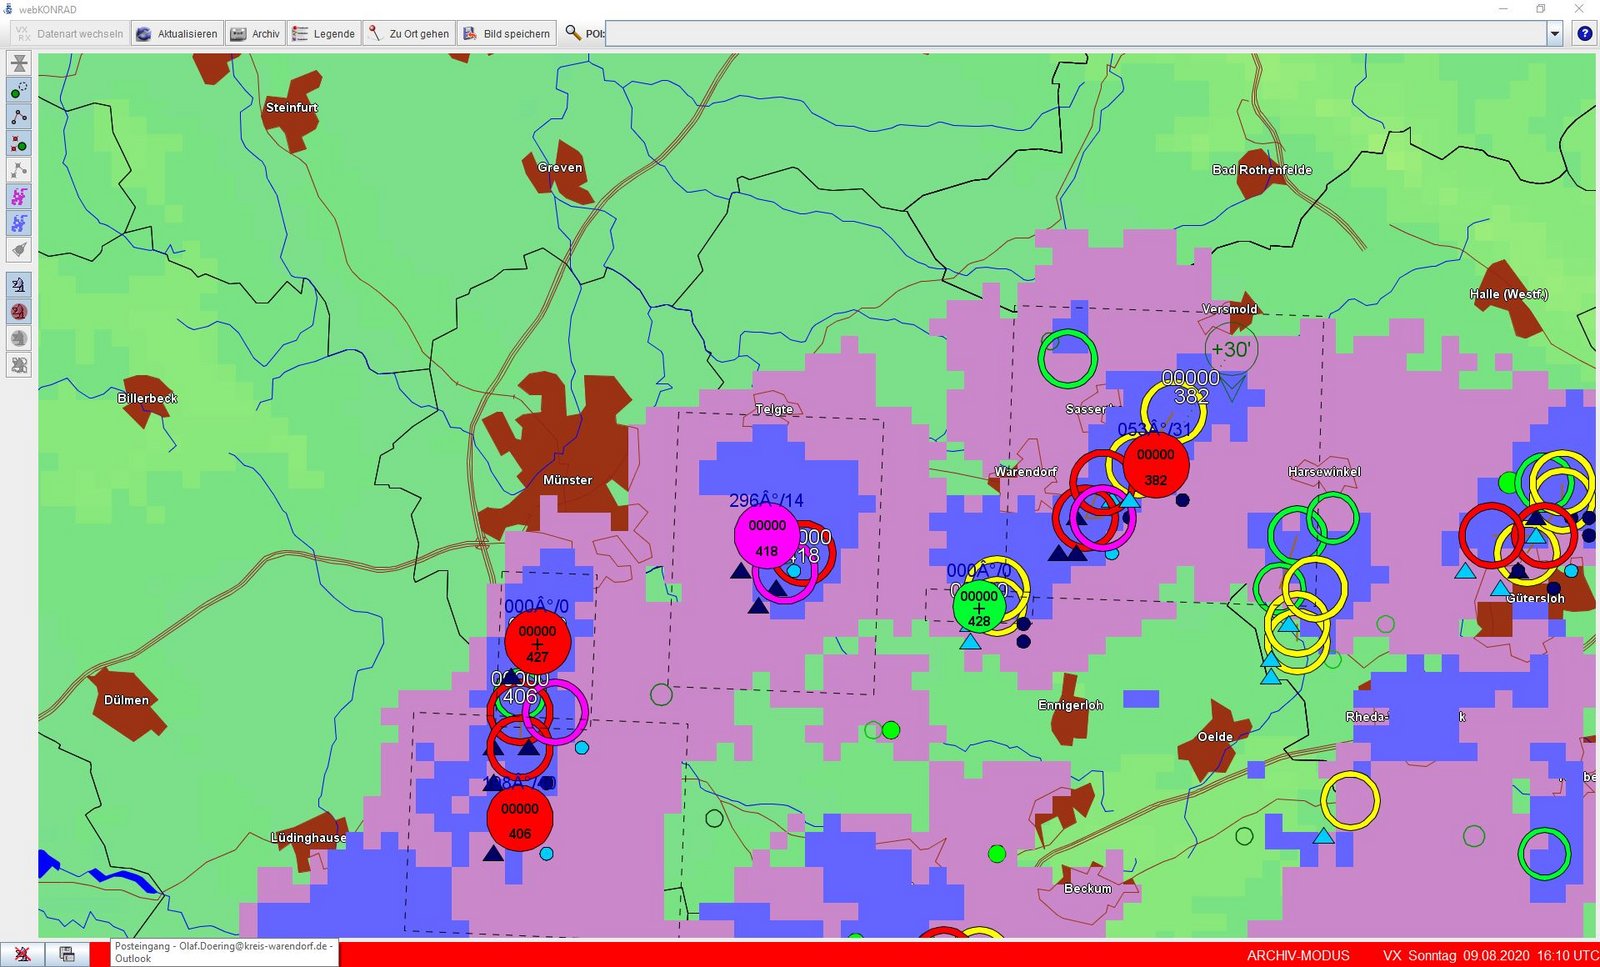The height and width of the screenshot is (967, 1600).
Task: Toggle the connected-nodes track line tool
Action: (x=19, y=117)
